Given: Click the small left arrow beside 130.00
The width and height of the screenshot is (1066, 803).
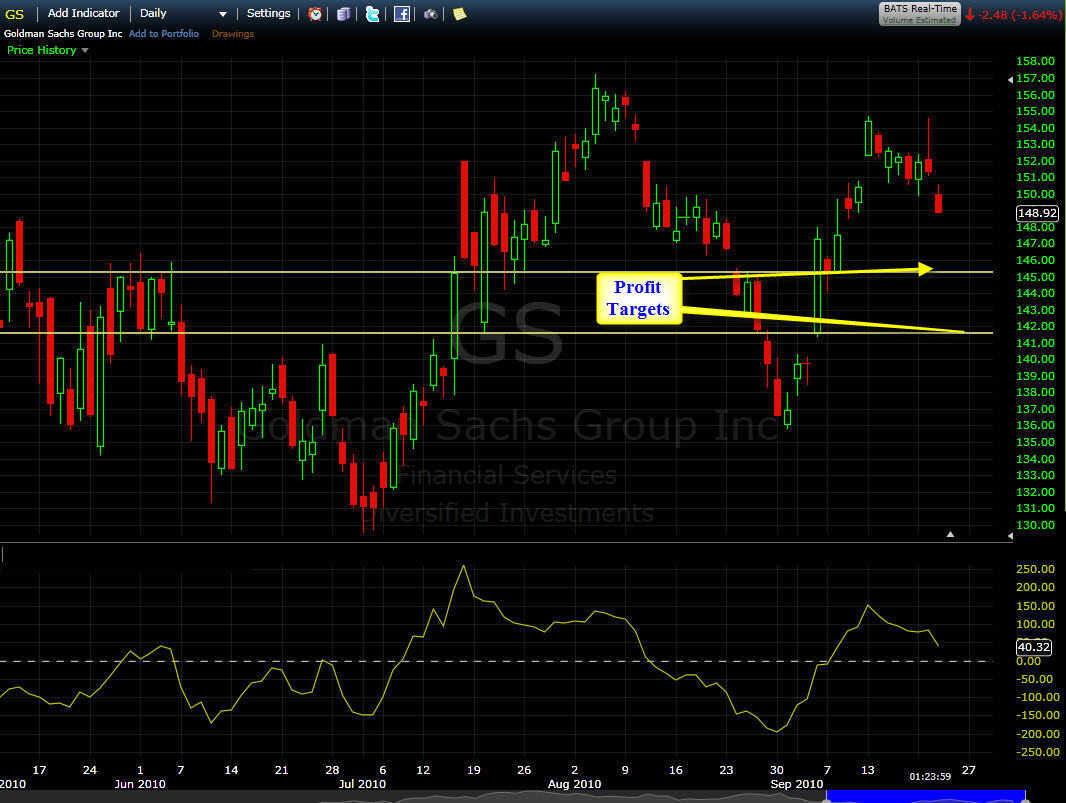Looking at the screenshot, I should [x=1010, y=536].
